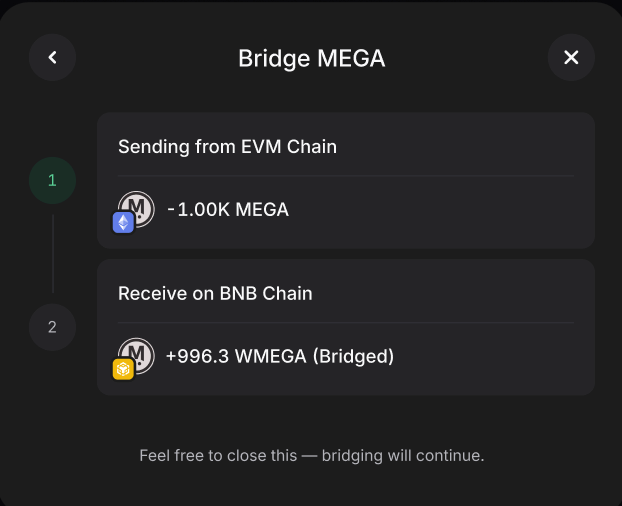Click the line connecting steps 1 and 2
The height and width of the screenshot is (506, 622).
52,254
